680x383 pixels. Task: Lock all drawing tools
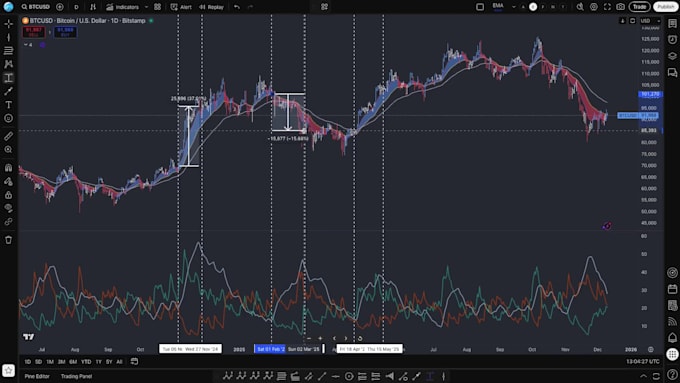coord(8,195)
